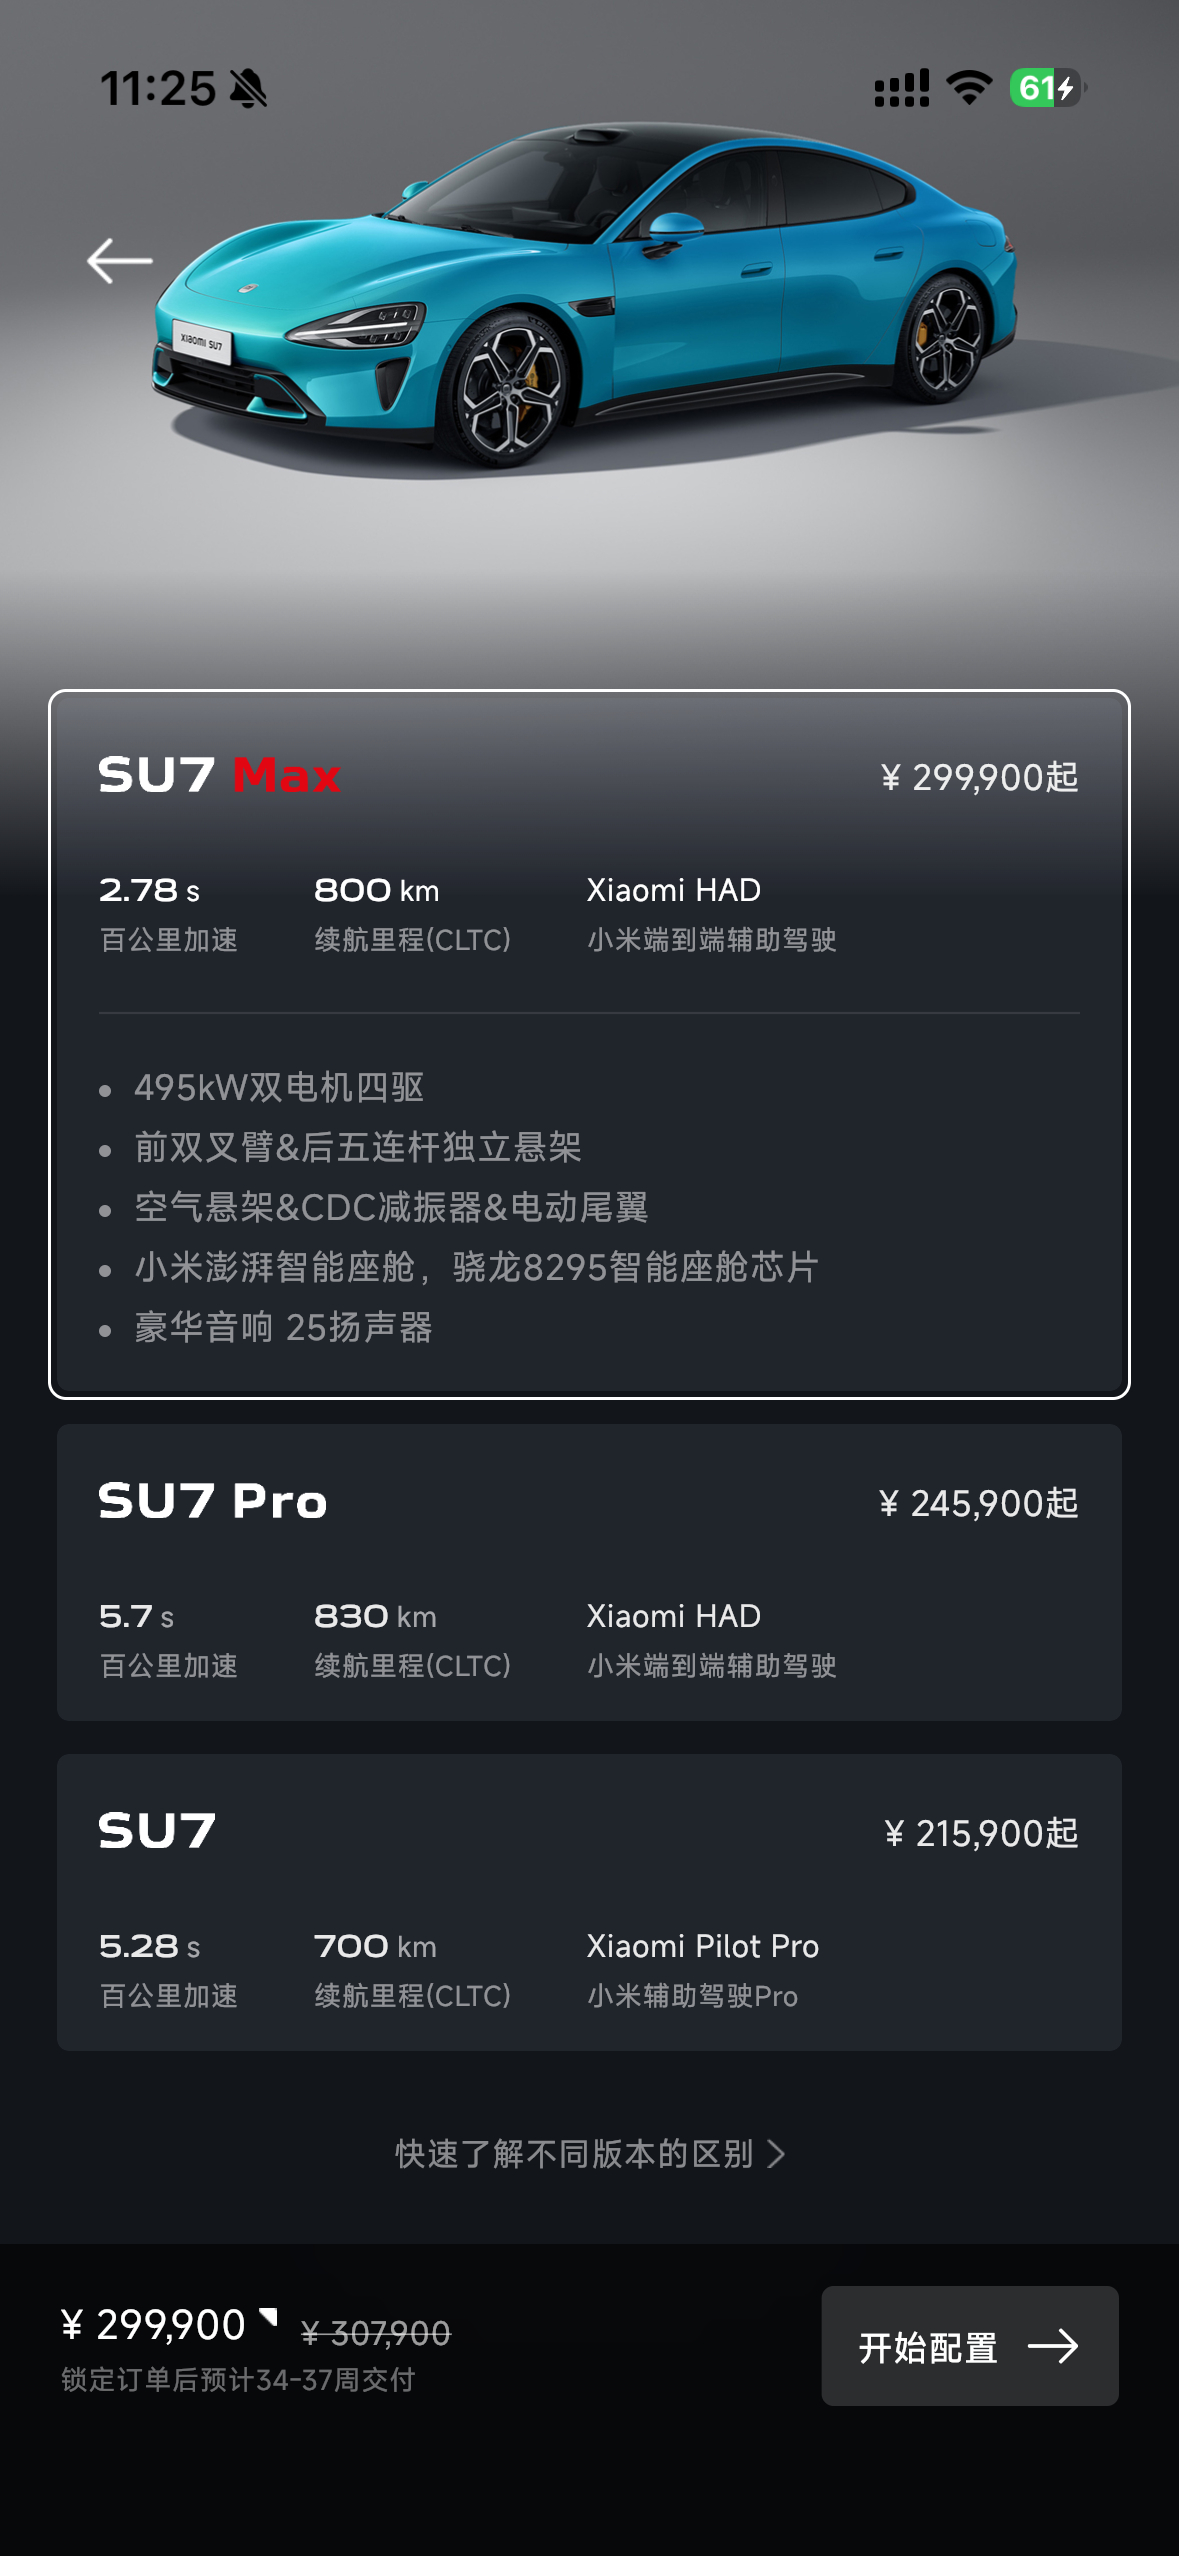Expand price details triangle beside ¥299,900
Image resolution: width=1179 pixels, height=2556 pixels.
(268, 2316)
